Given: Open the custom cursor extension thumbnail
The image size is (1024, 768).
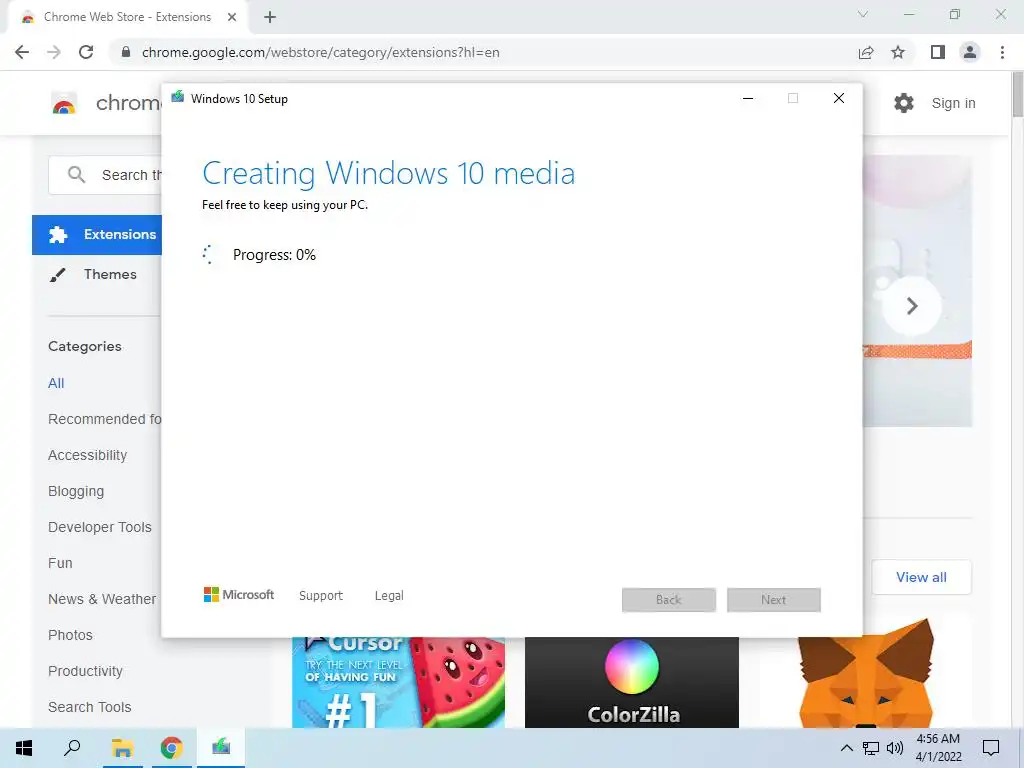Looking at the screenshot, I should 398,682.
